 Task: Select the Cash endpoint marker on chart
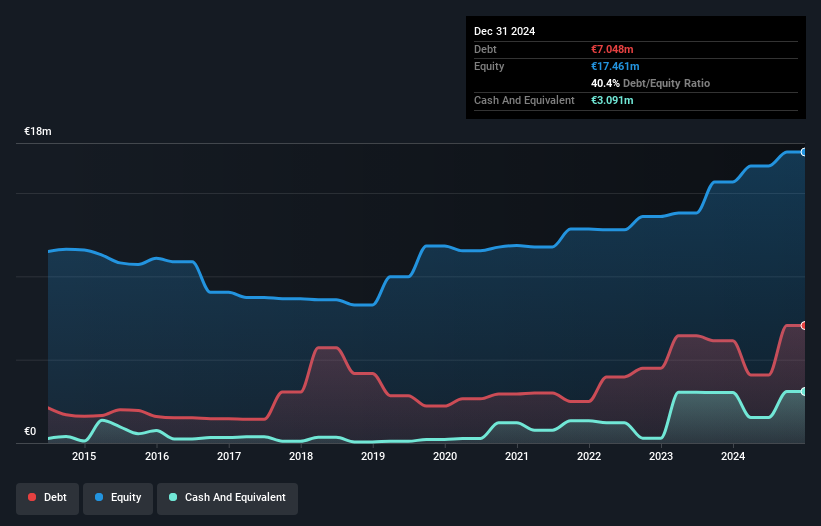click(804, 391)
